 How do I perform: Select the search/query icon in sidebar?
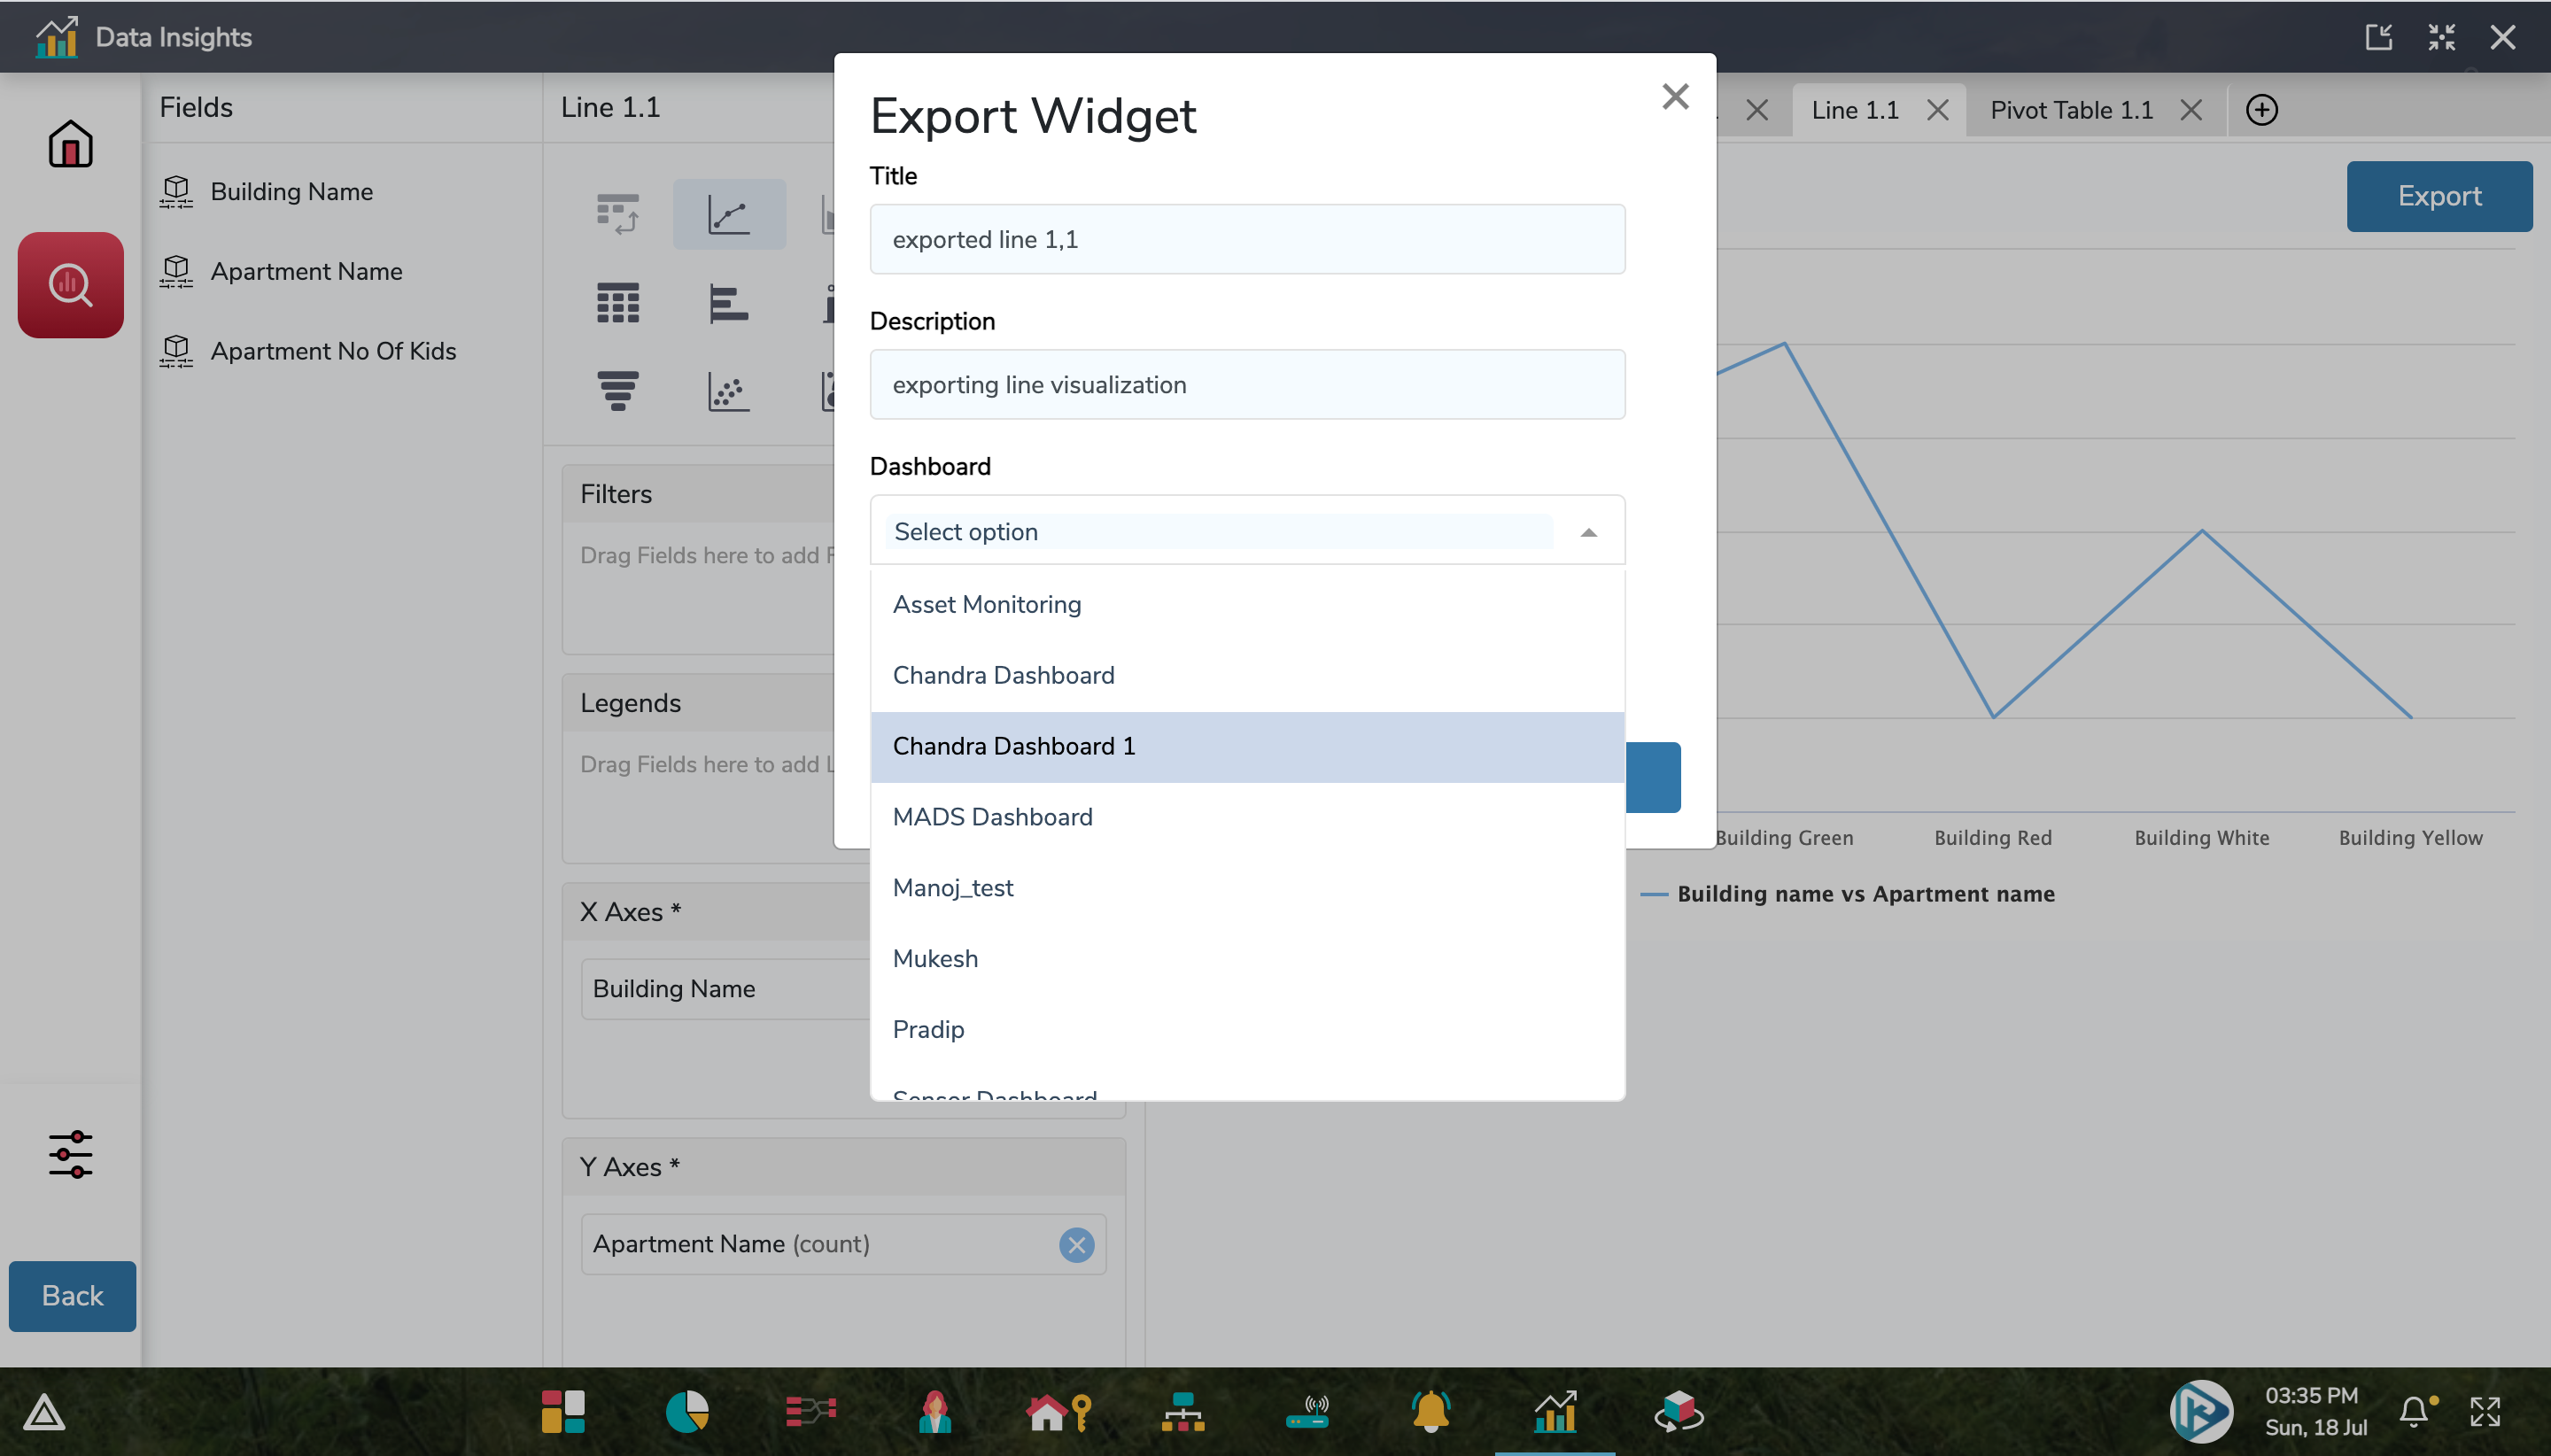72,285
